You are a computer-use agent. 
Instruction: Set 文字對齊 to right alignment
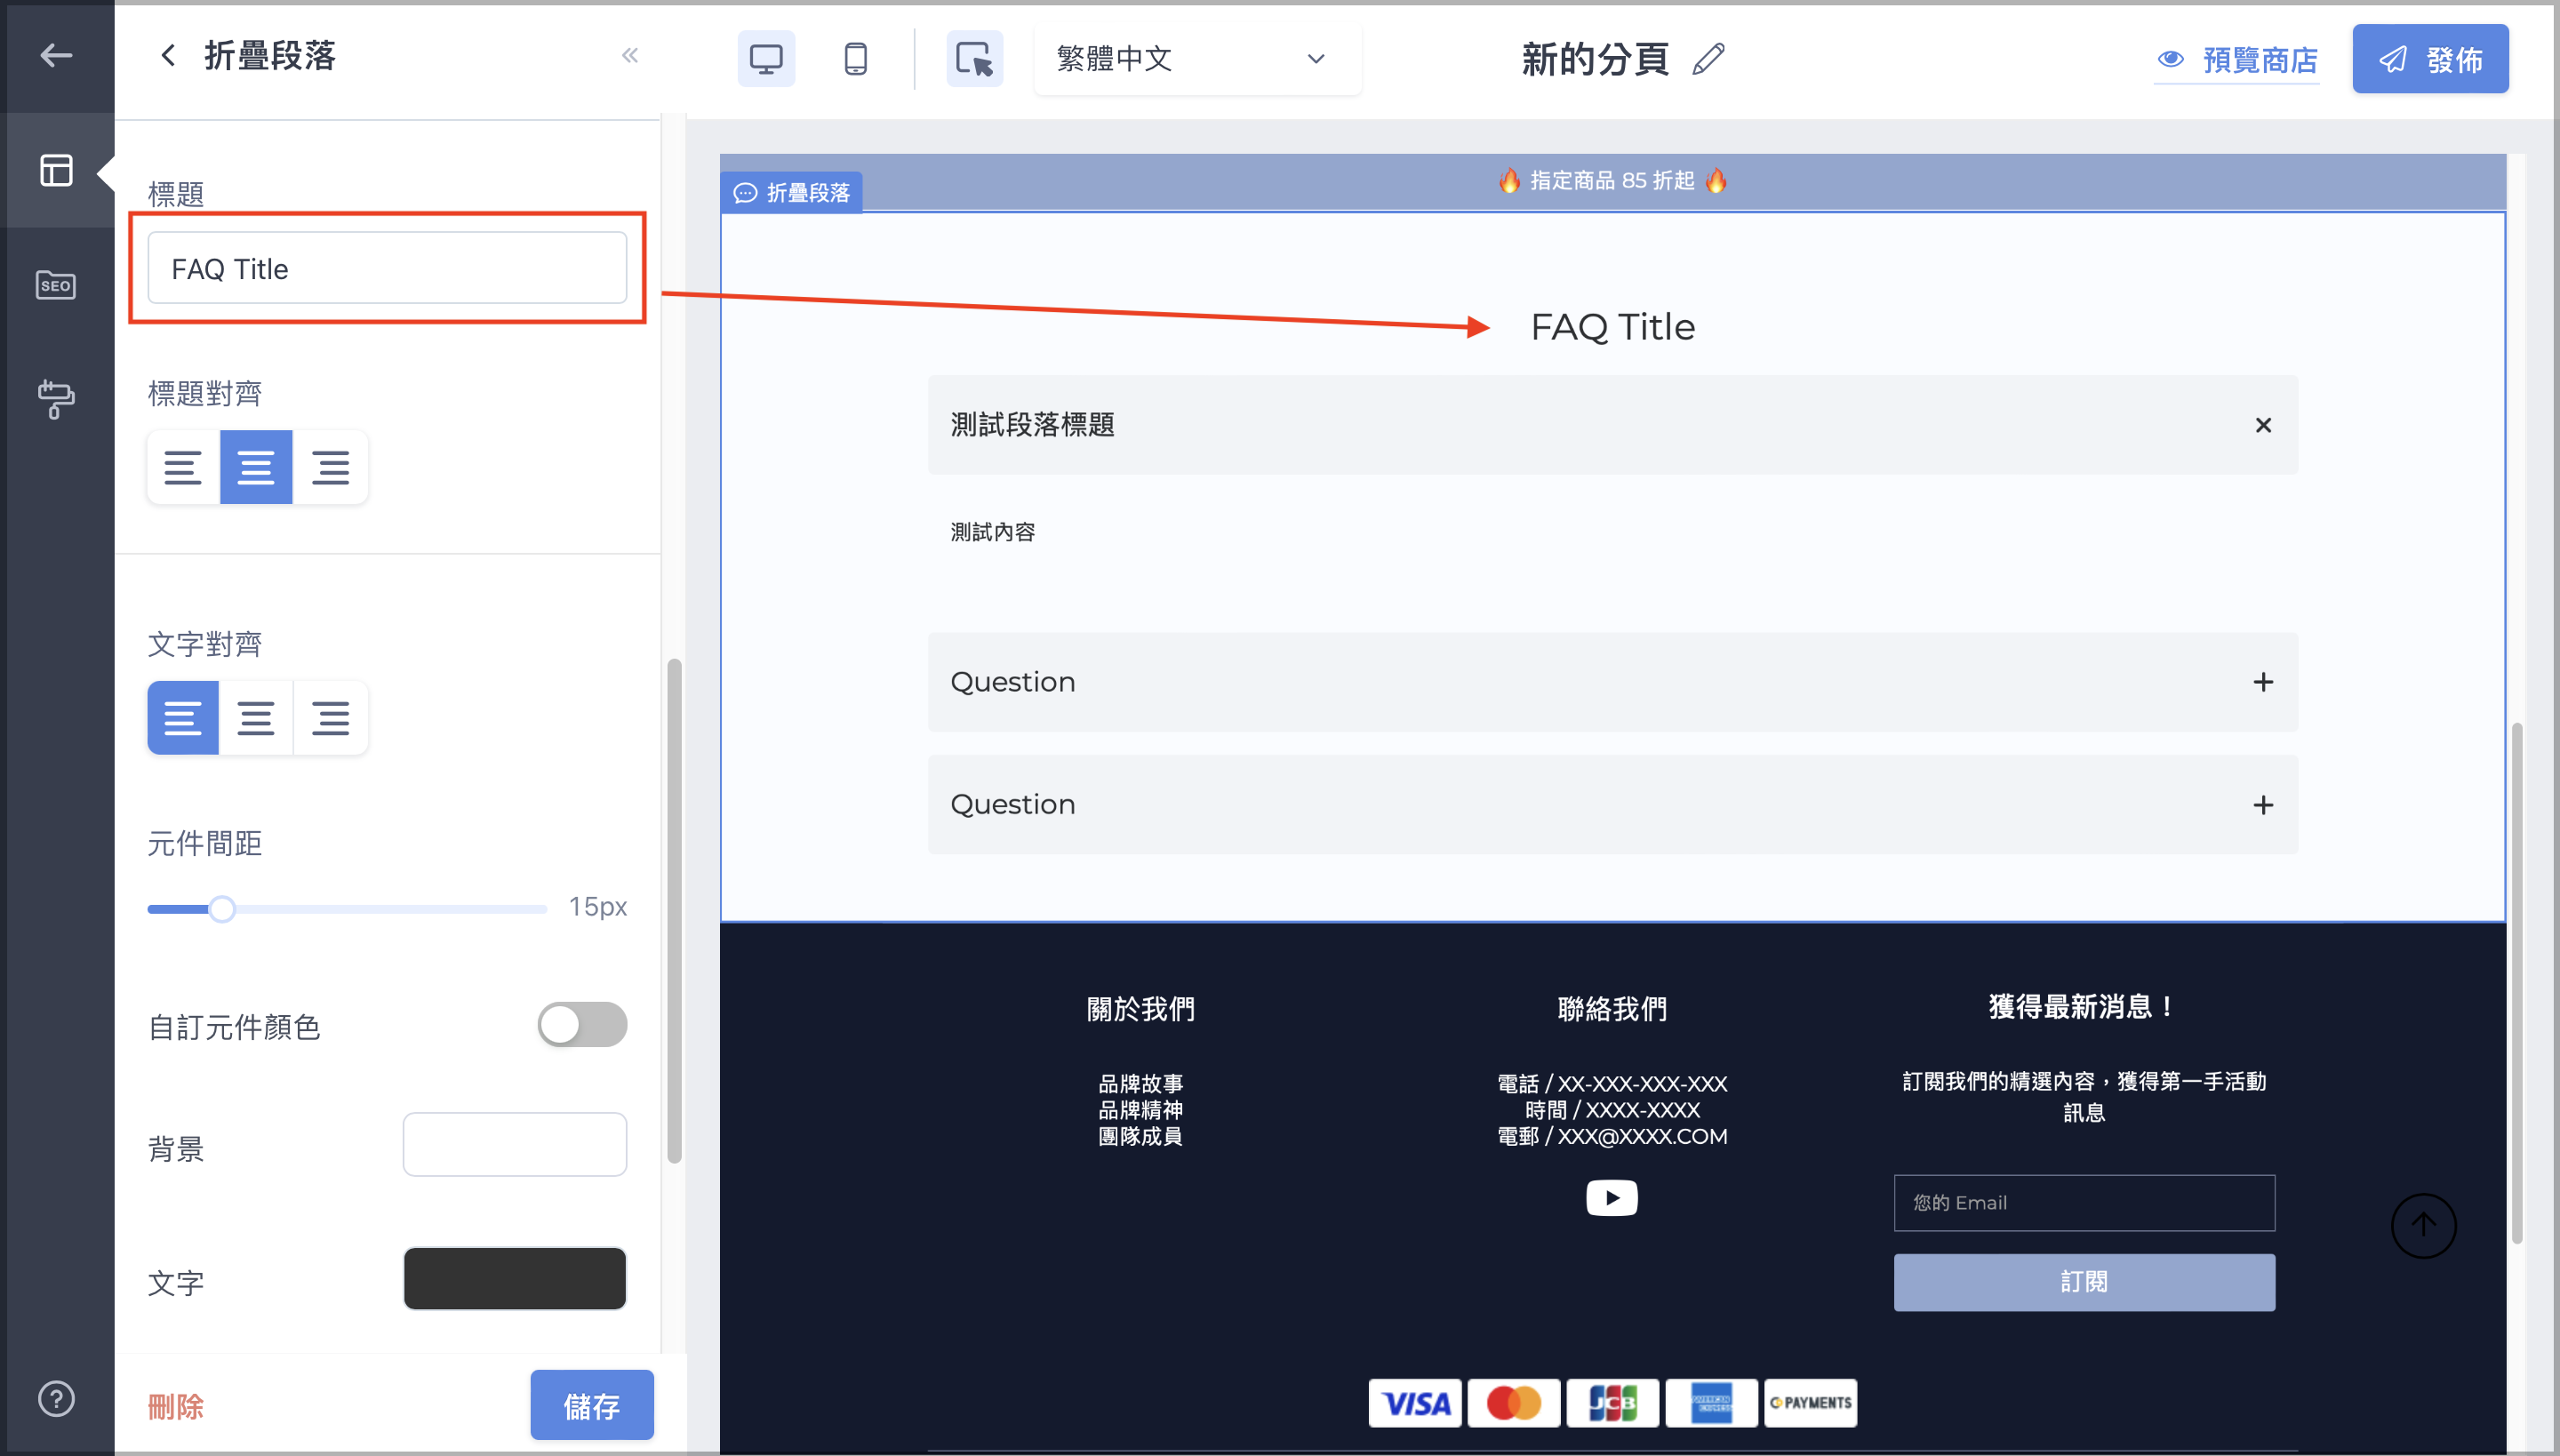tap(330, 718)
